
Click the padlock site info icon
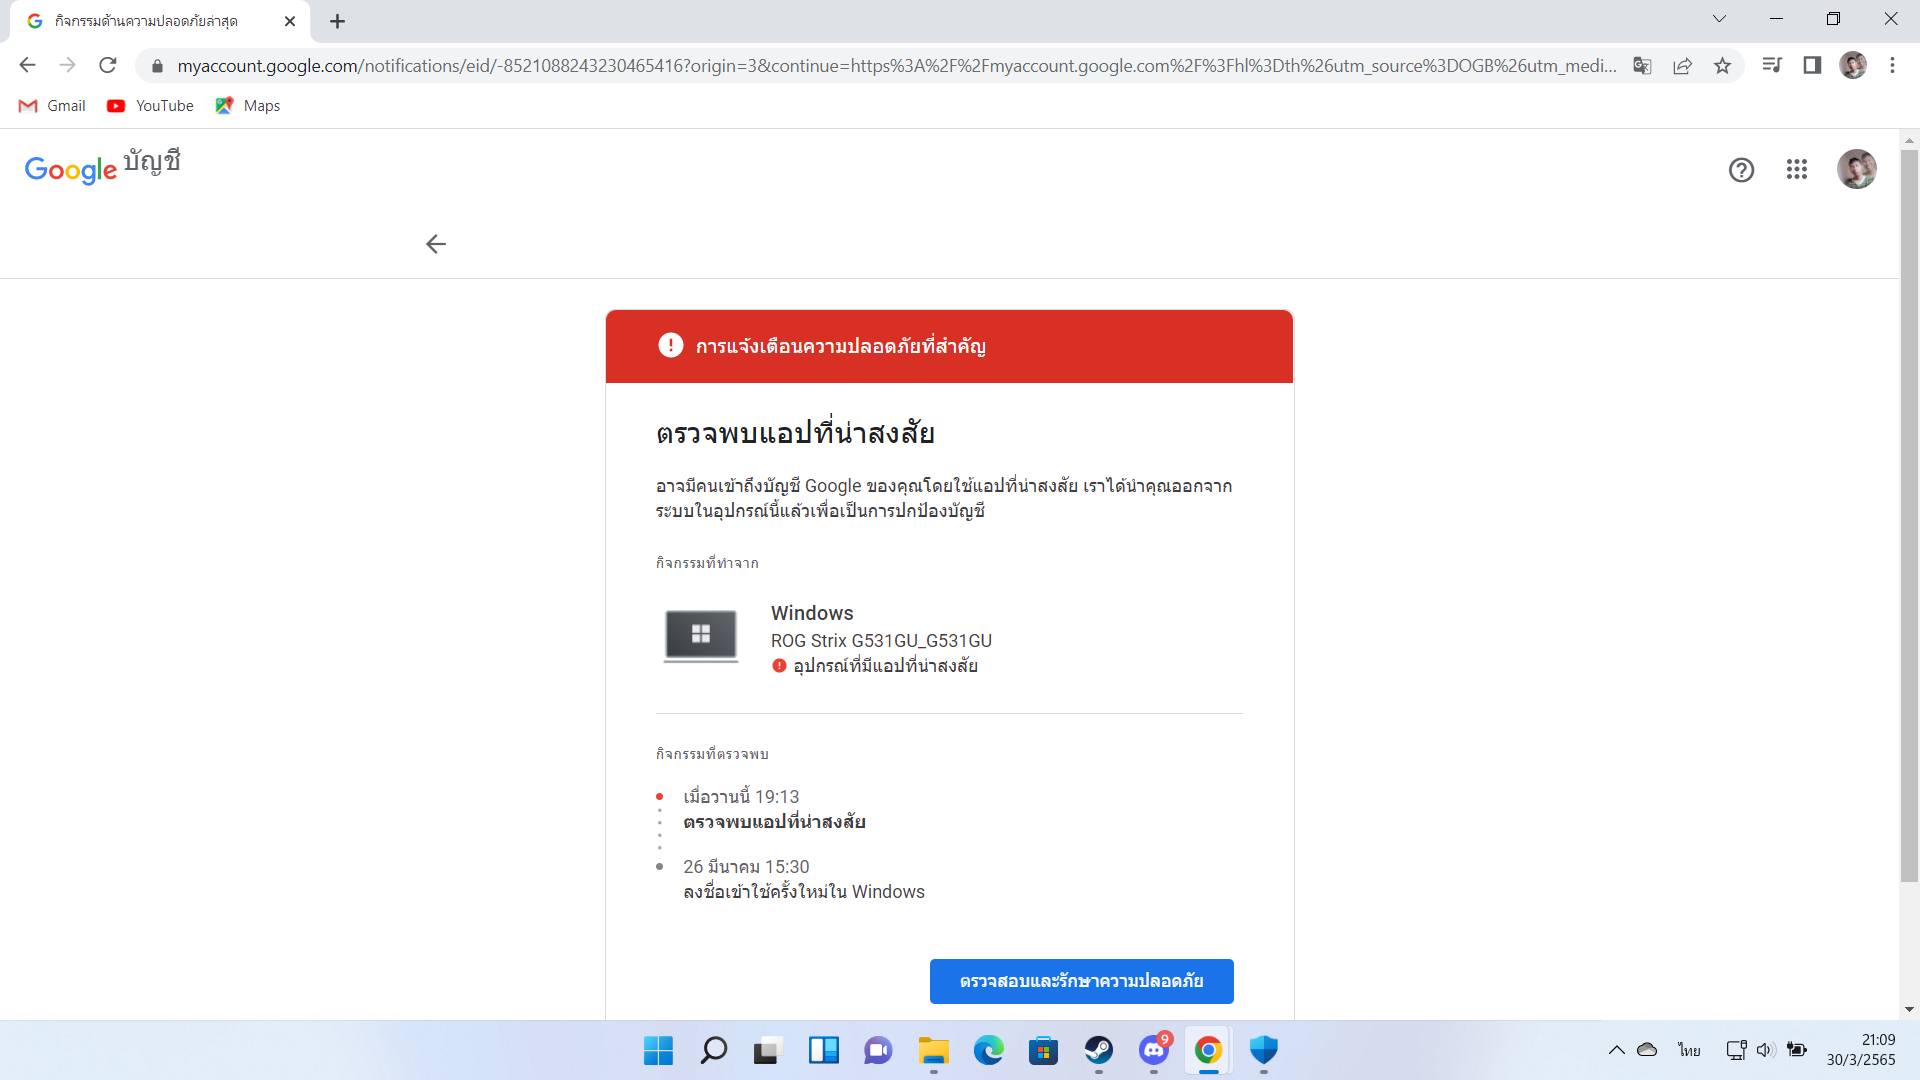(157, 66)
